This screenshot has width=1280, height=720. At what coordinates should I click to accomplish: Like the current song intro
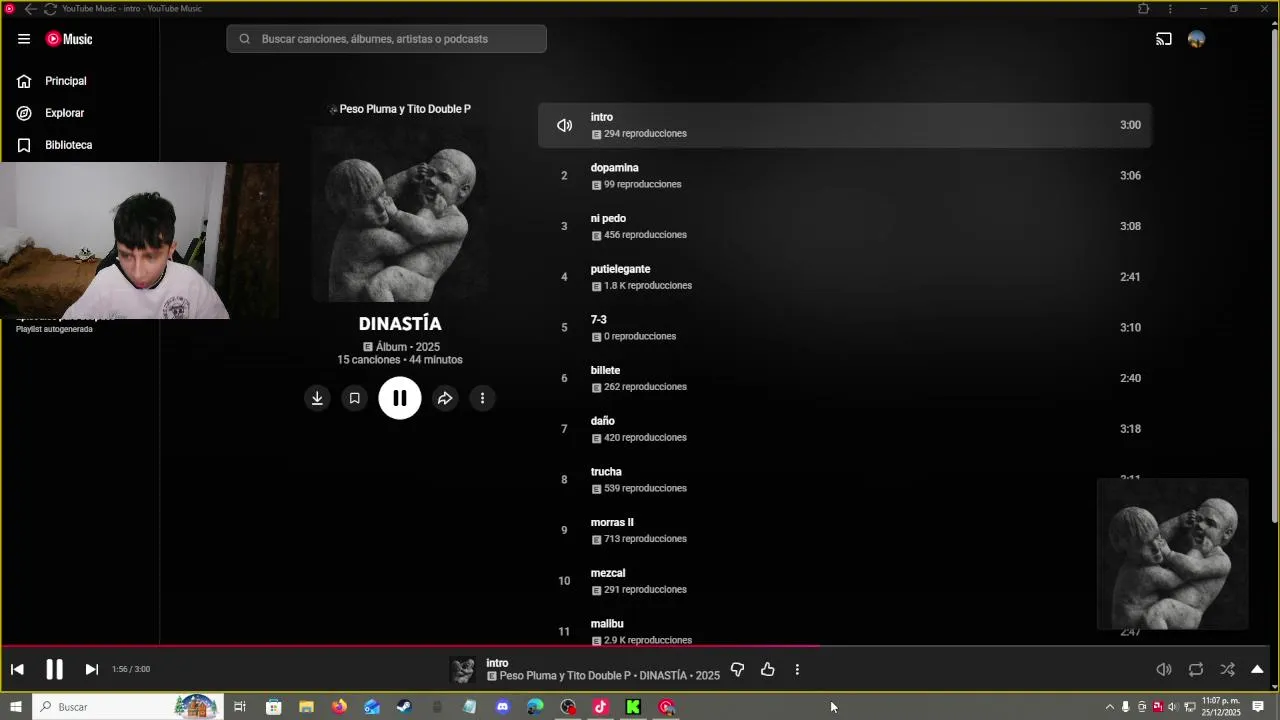(x=768, y=669)
